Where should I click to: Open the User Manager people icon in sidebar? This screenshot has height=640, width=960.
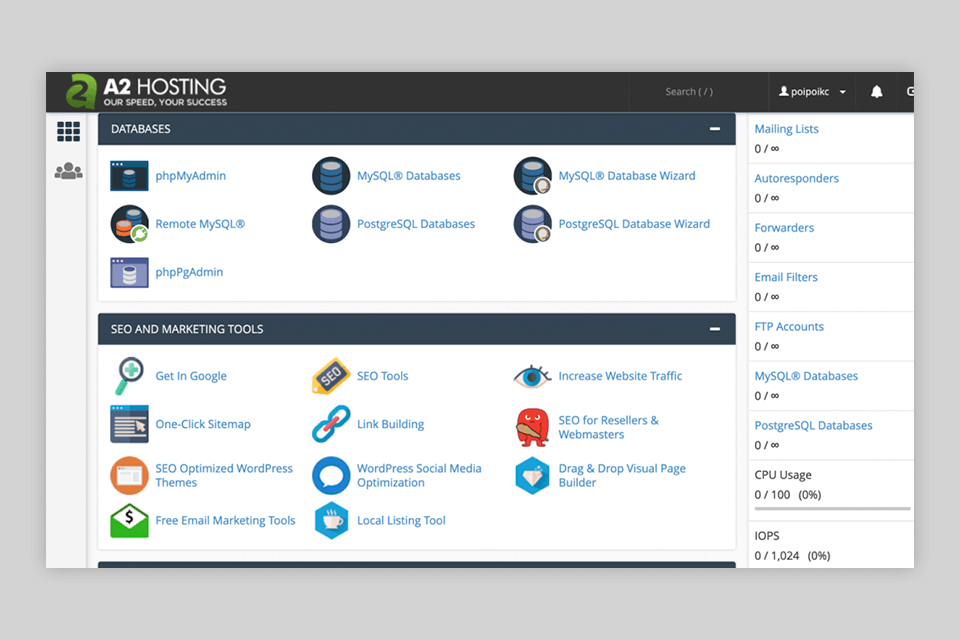point(69,171)
